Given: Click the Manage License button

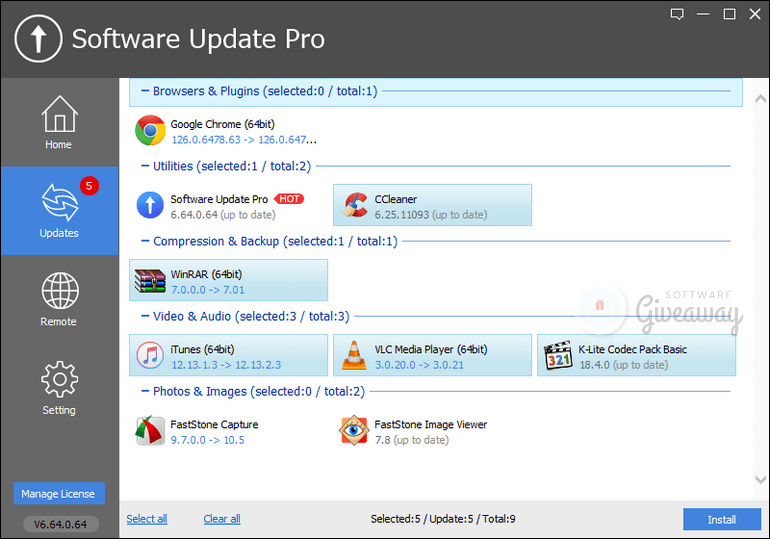Looking at the screenshot, I should tap(59, 493).
